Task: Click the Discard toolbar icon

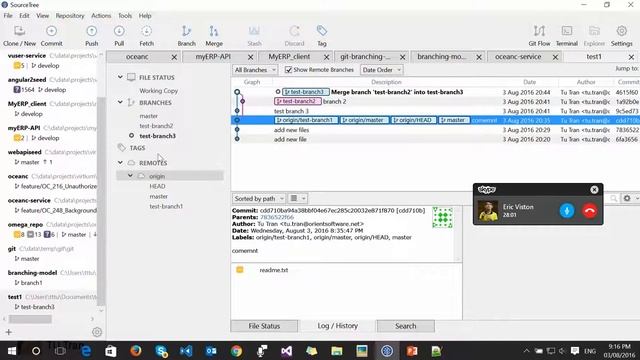Action: tap(294, 31)
